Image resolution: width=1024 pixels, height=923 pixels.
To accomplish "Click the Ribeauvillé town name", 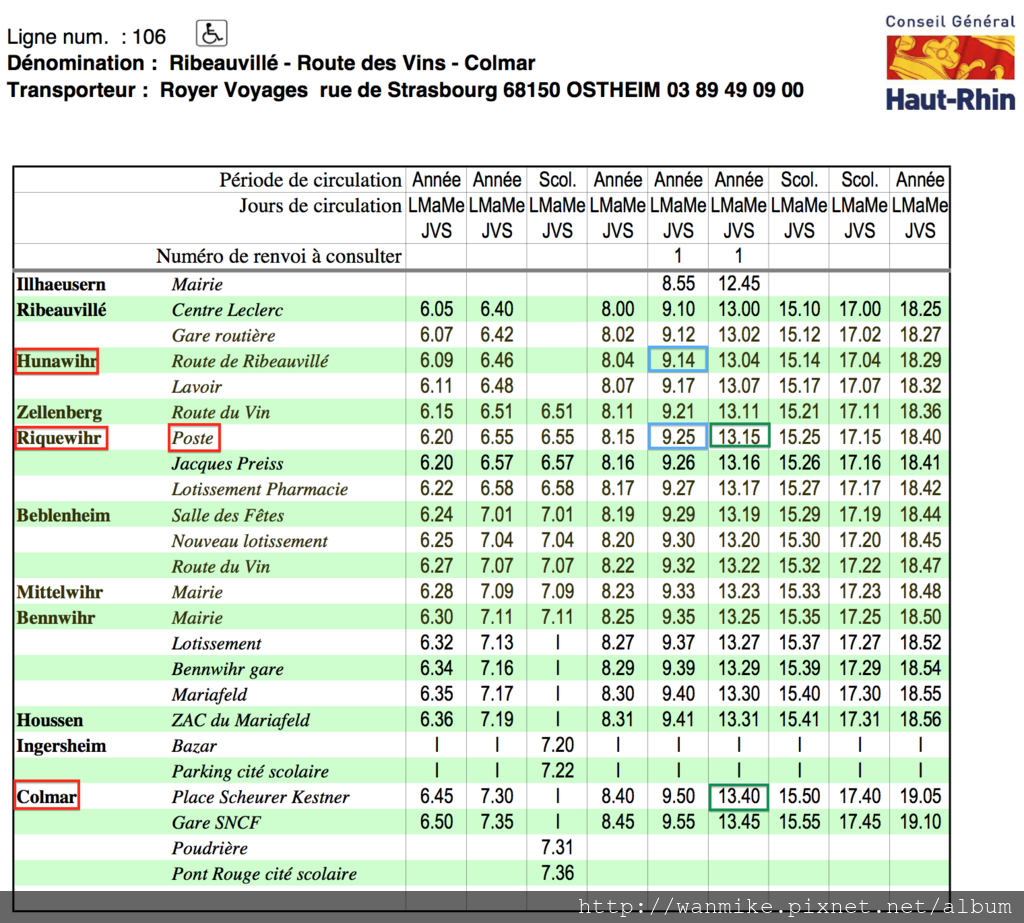I will click(61, 310).
